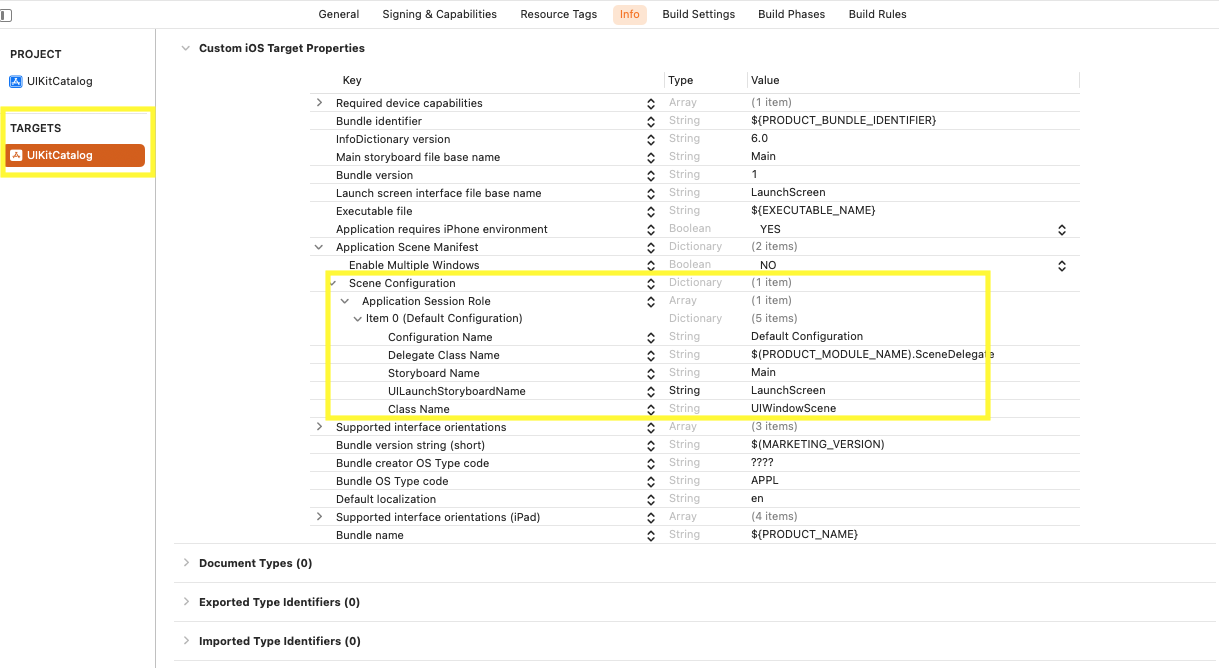1219x668 pixels.
Task: Select UIKitCatalog project icon under PROJECT
Action: pos(15,82)
